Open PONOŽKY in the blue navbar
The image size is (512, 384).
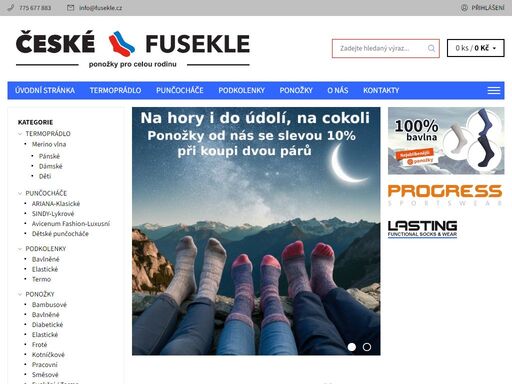pos(296,90)
